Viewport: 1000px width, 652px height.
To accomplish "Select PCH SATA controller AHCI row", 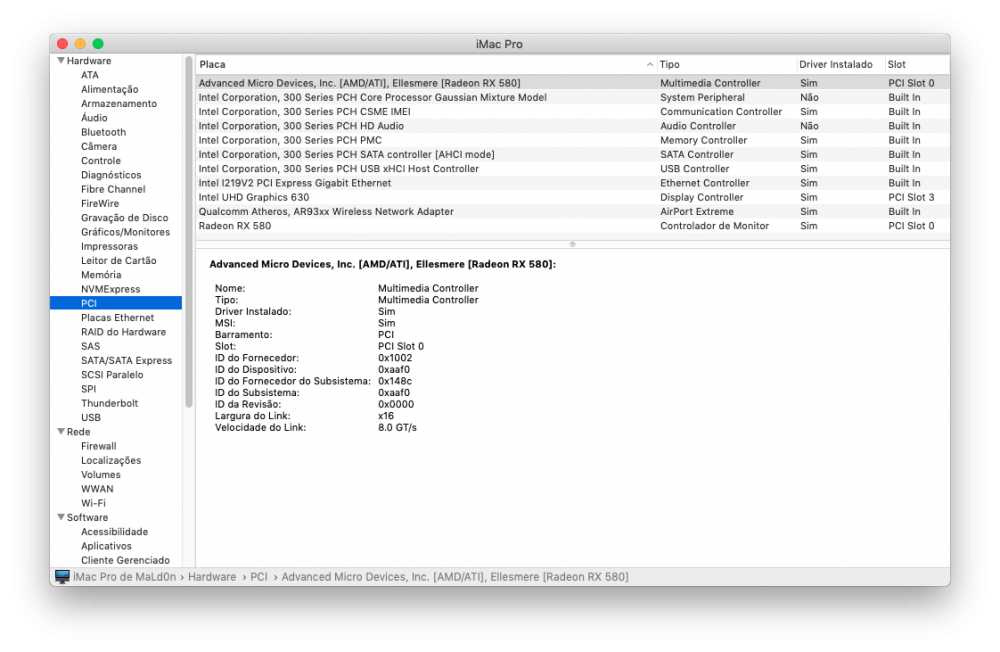I will click(573, 154).
